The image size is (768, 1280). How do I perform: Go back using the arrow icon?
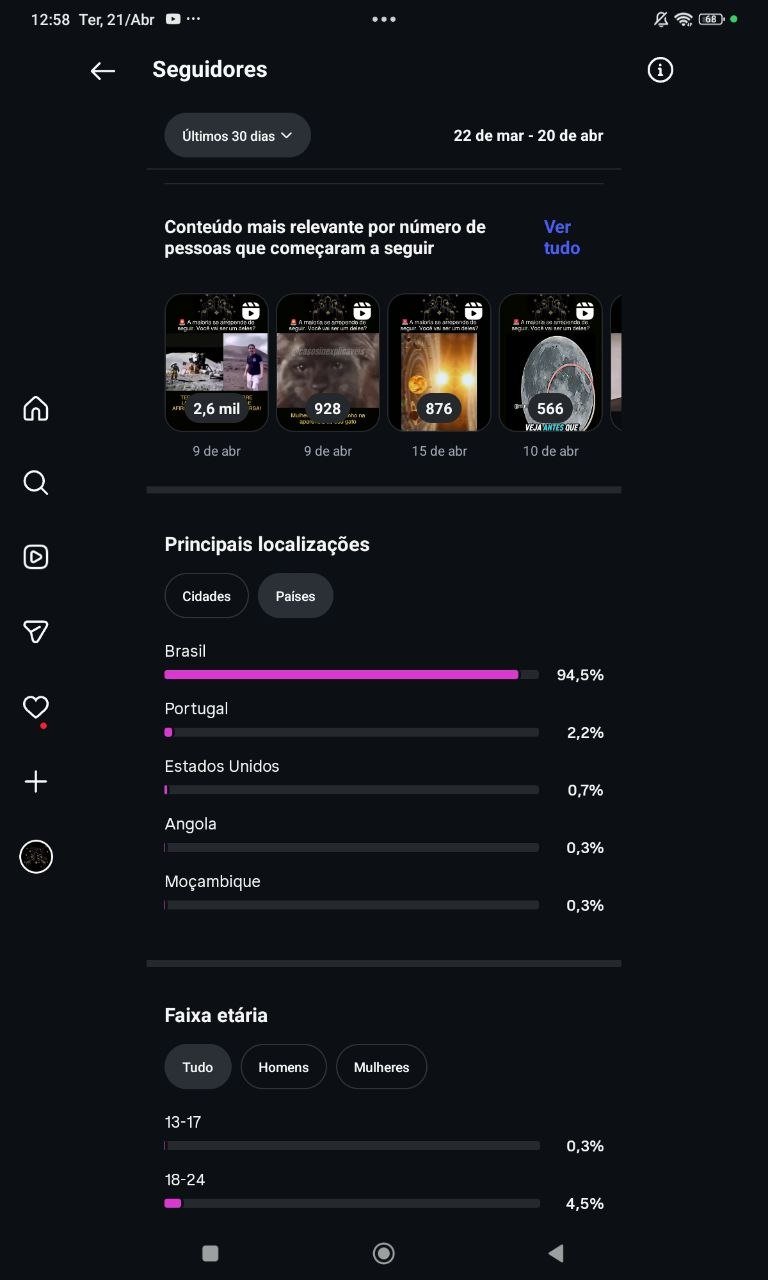pos(103,70)
